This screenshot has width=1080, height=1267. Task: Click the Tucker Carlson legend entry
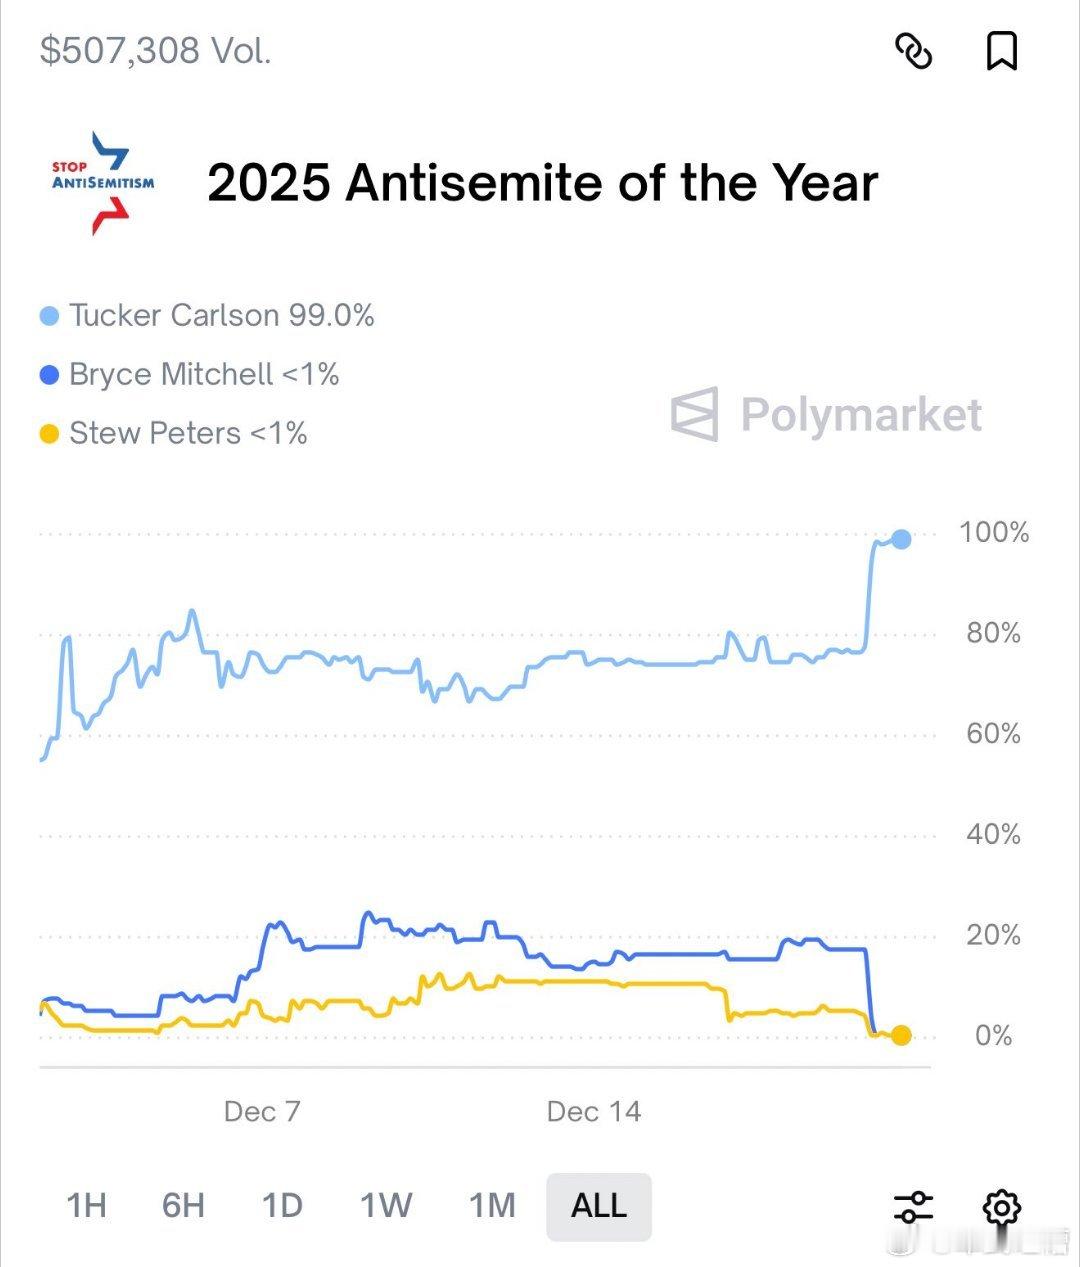[x=221, y=316]
